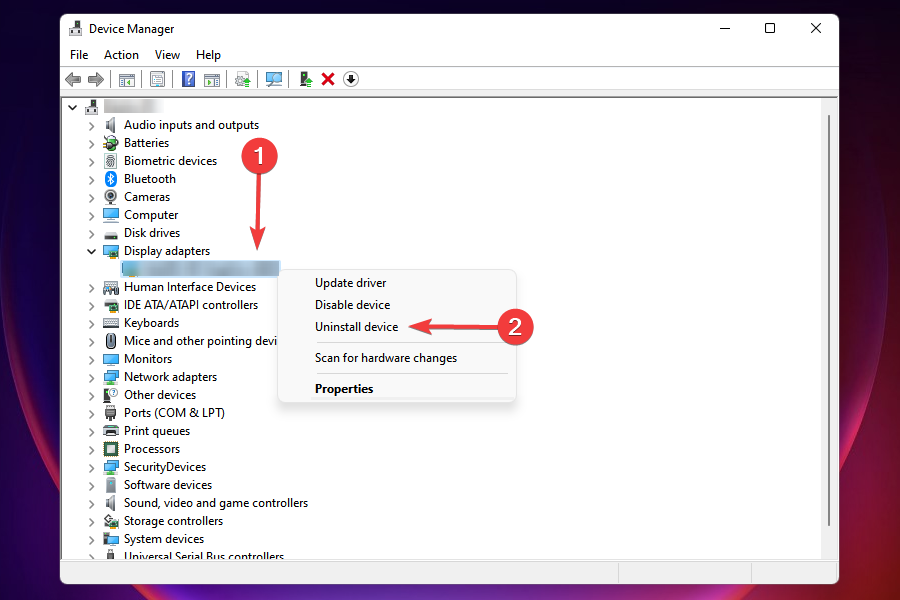This screenshot has height=600, width=900.
Task: Collapse the Display adapters category
Action: pyautogui.click(x=92, y=251)
